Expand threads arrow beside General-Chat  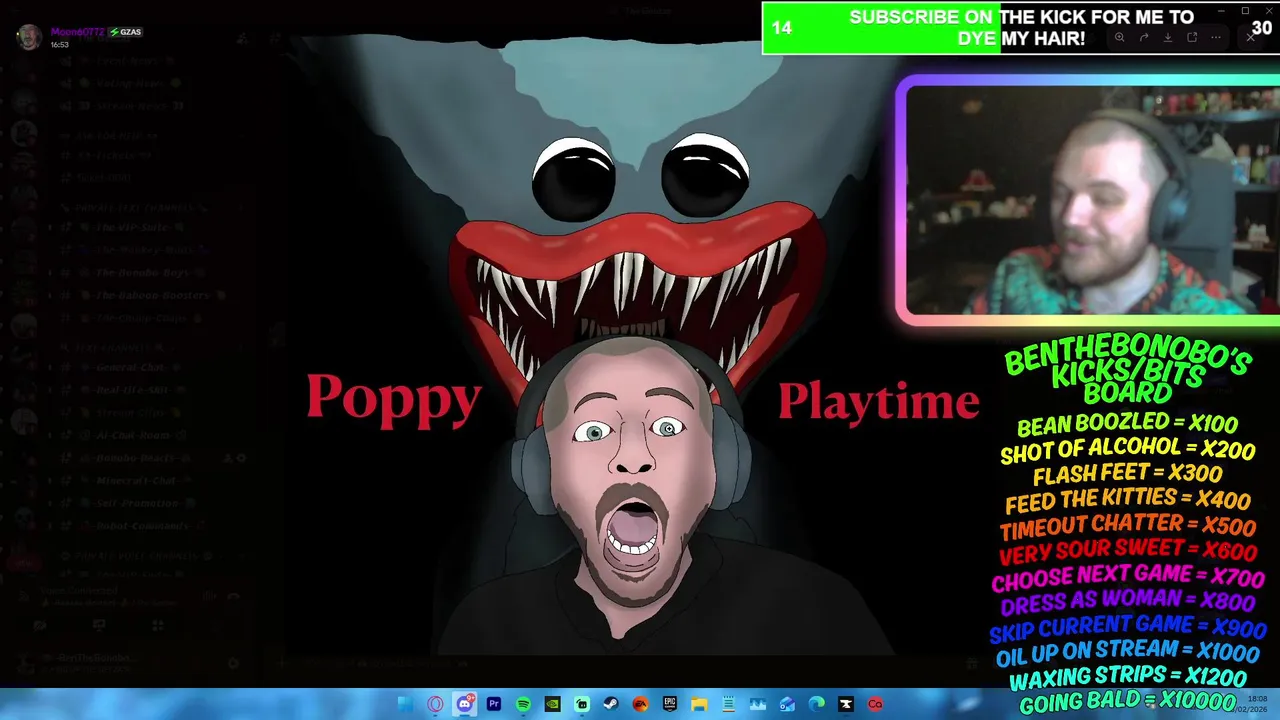[50, 367]
